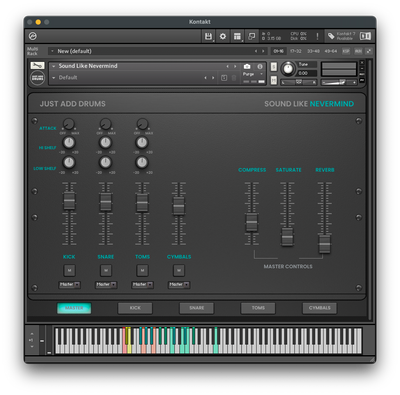
Task: Click the instrument wrench edit icon
Action: 37,65
